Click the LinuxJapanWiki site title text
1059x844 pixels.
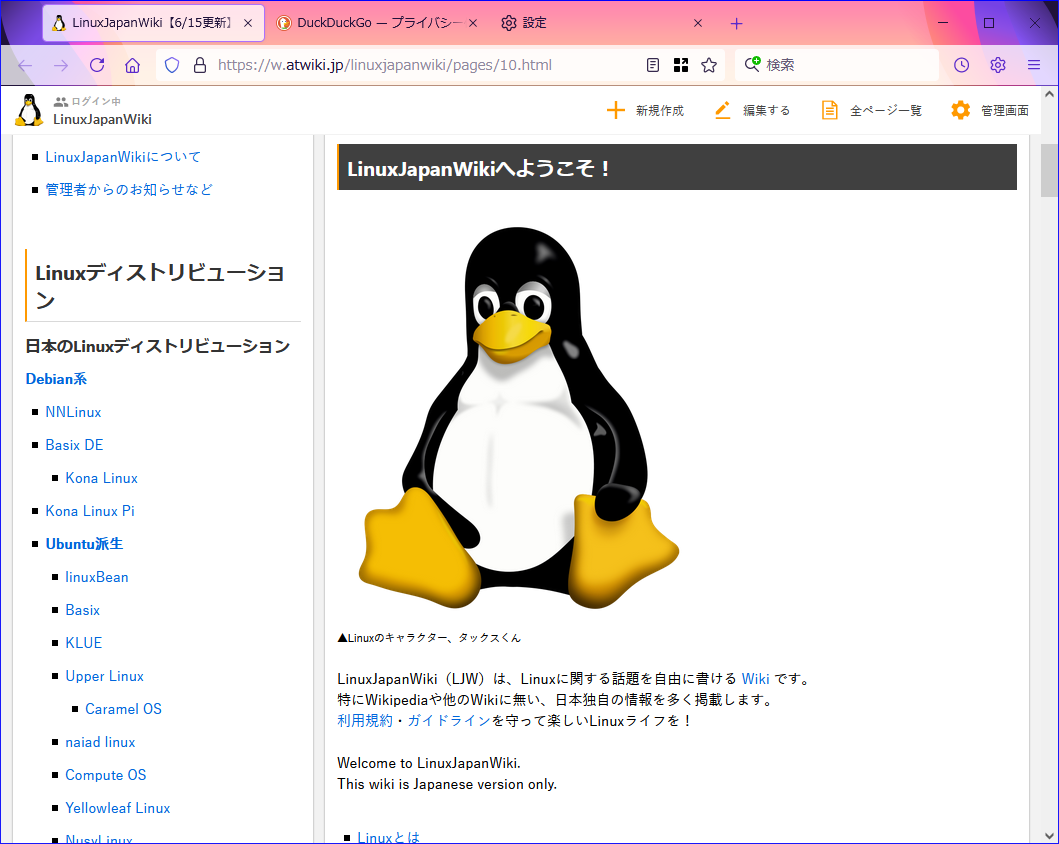[x=103, y=120]
